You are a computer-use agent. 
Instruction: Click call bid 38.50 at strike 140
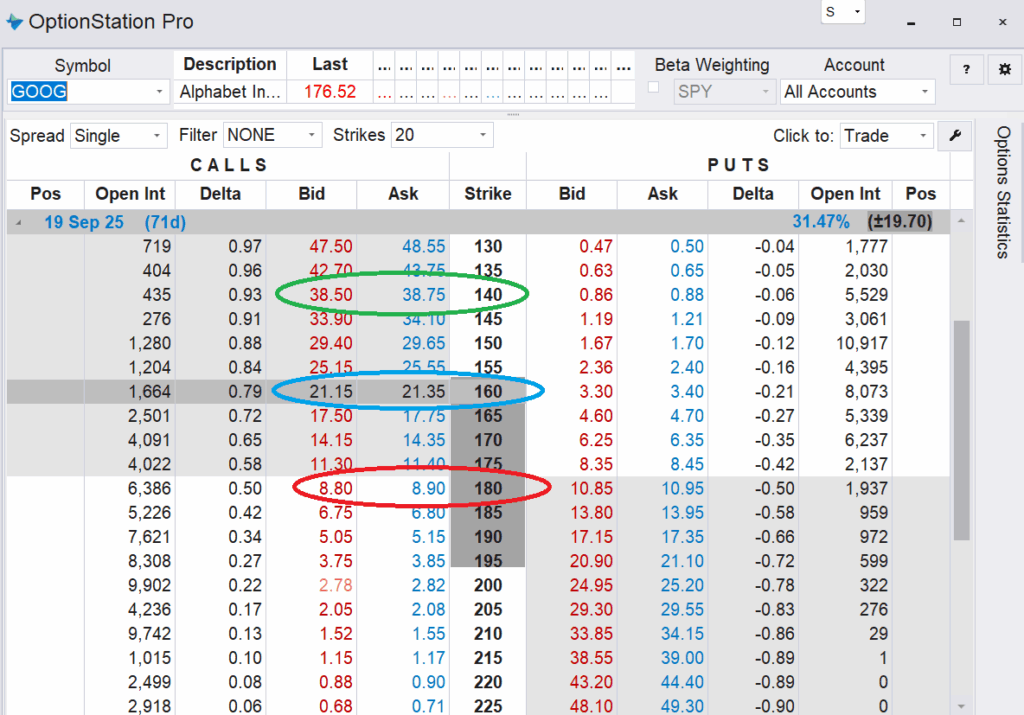[330, 295]
